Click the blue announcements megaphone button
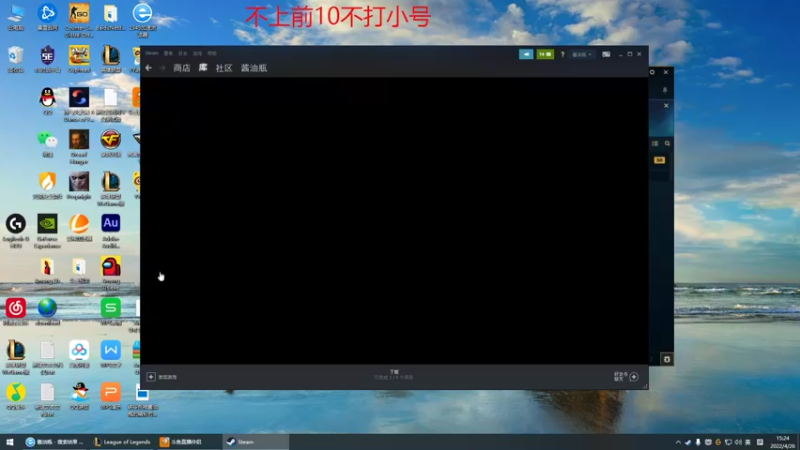 (x=526, y=54)
